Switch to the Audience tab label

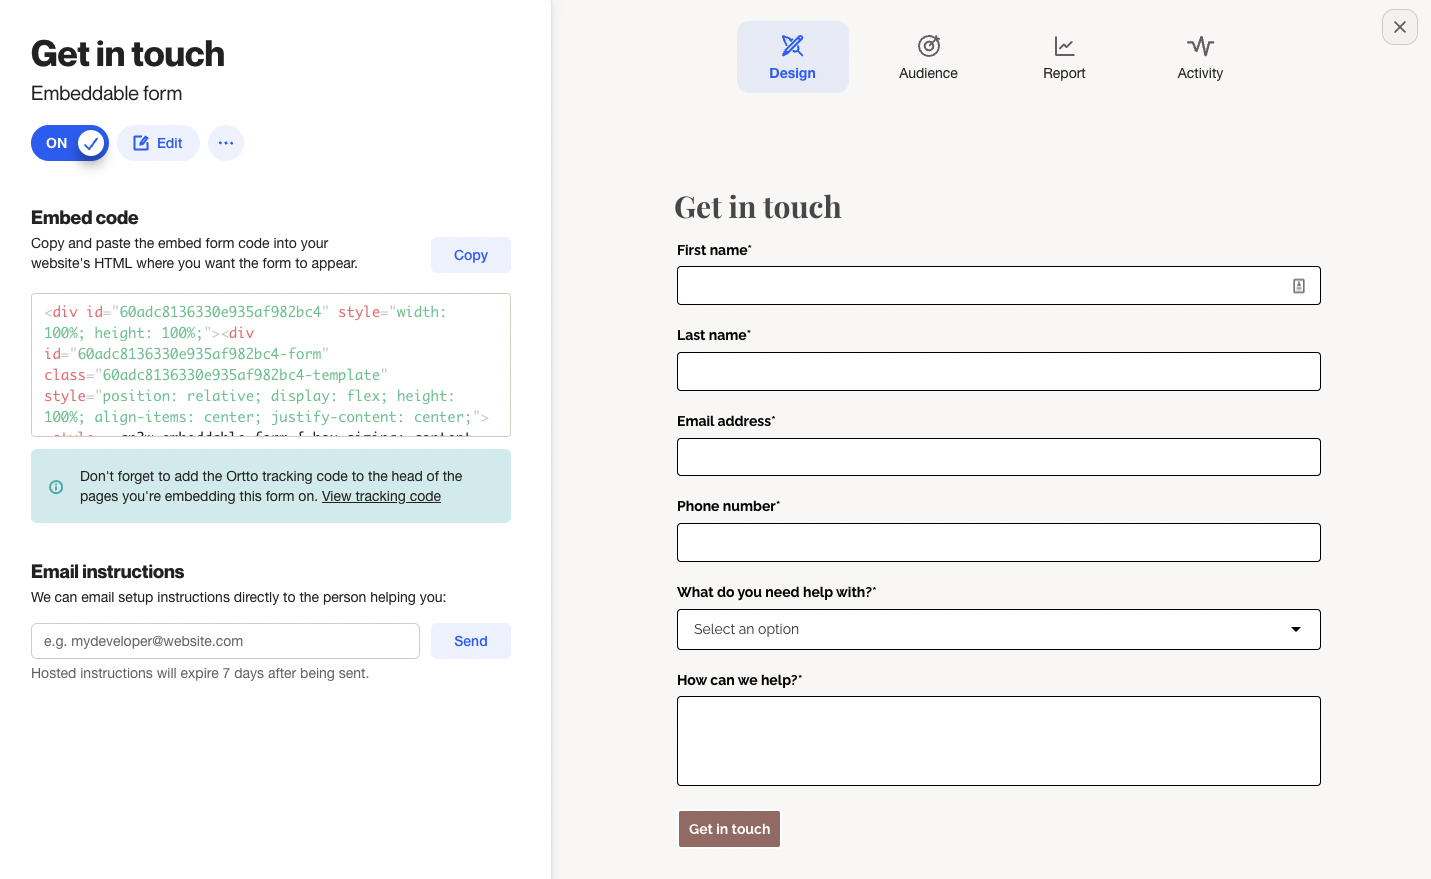click(929, 74)
